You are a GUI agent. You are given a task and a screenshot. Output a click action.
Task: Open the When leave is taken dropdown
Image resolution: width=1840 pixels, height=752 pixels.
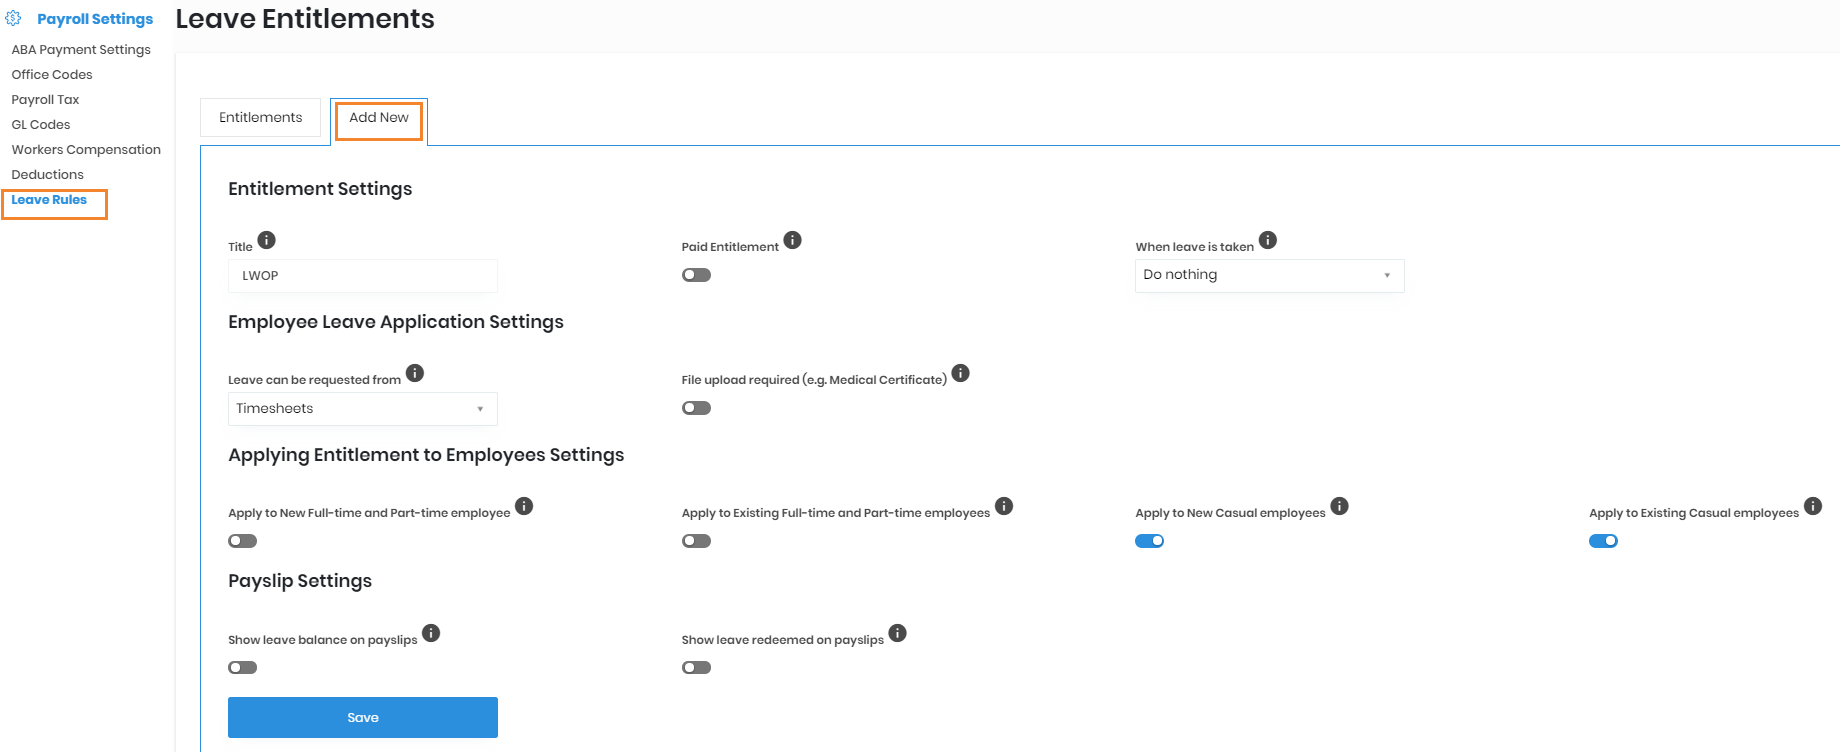pos(1269,276)
